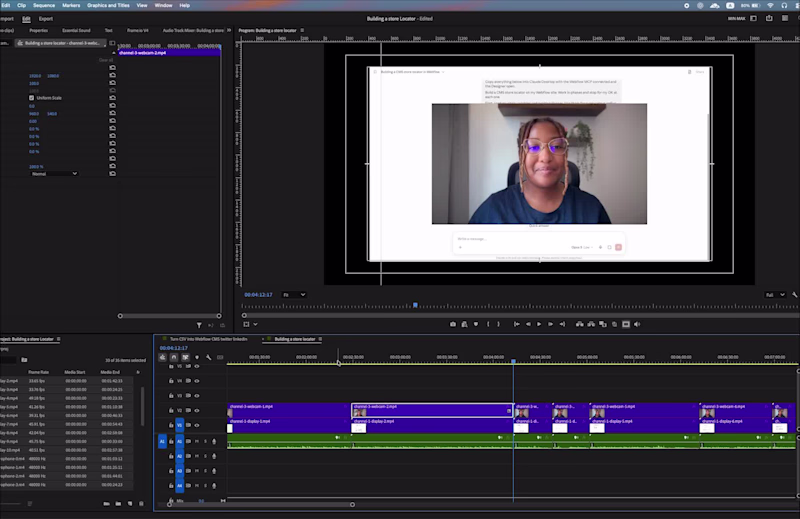Click the Program monitor playhead on scrub bar
This screenshot has height=519, width=800.
(x=415, y=305)
